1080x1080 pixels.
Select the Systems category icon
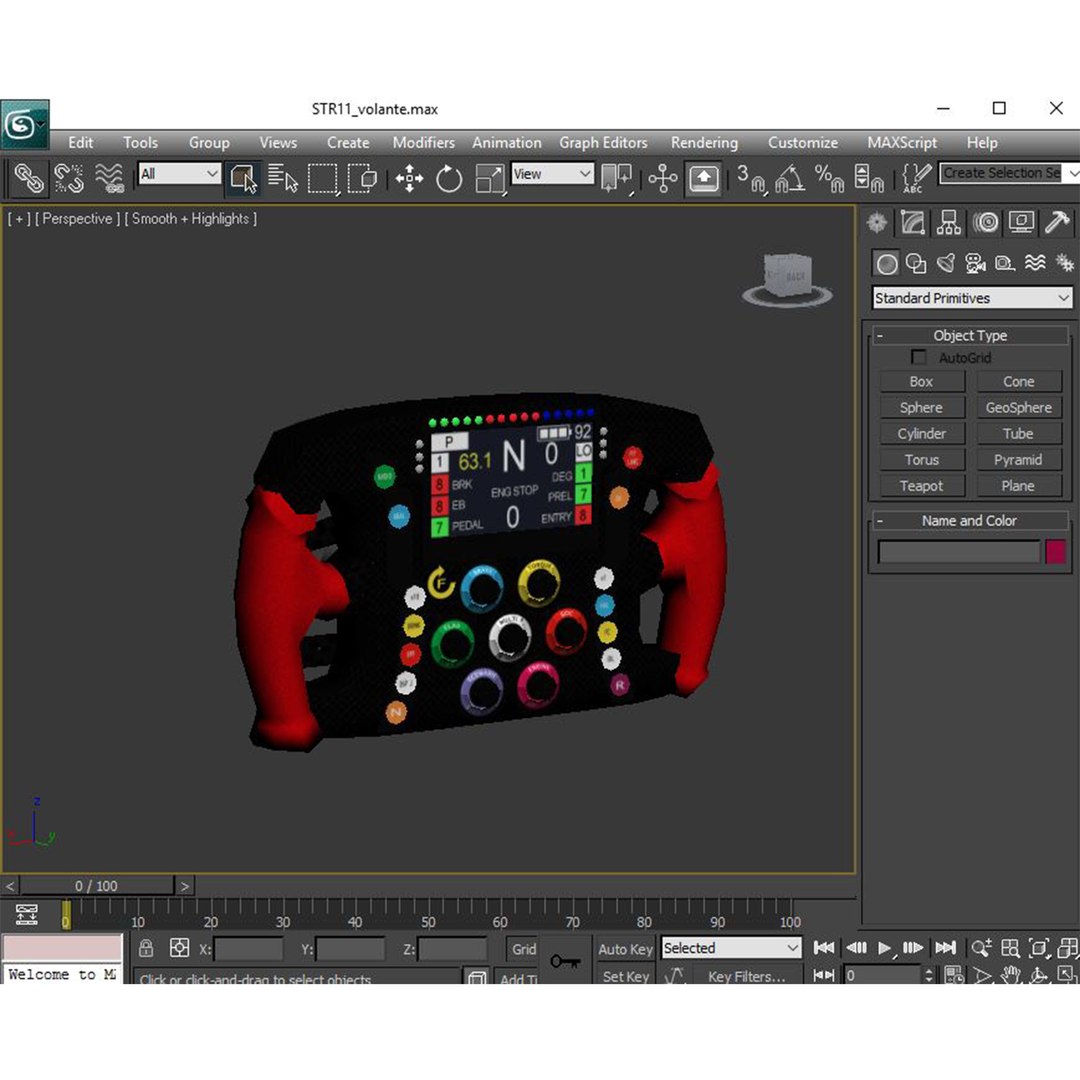click(1064, 263)
